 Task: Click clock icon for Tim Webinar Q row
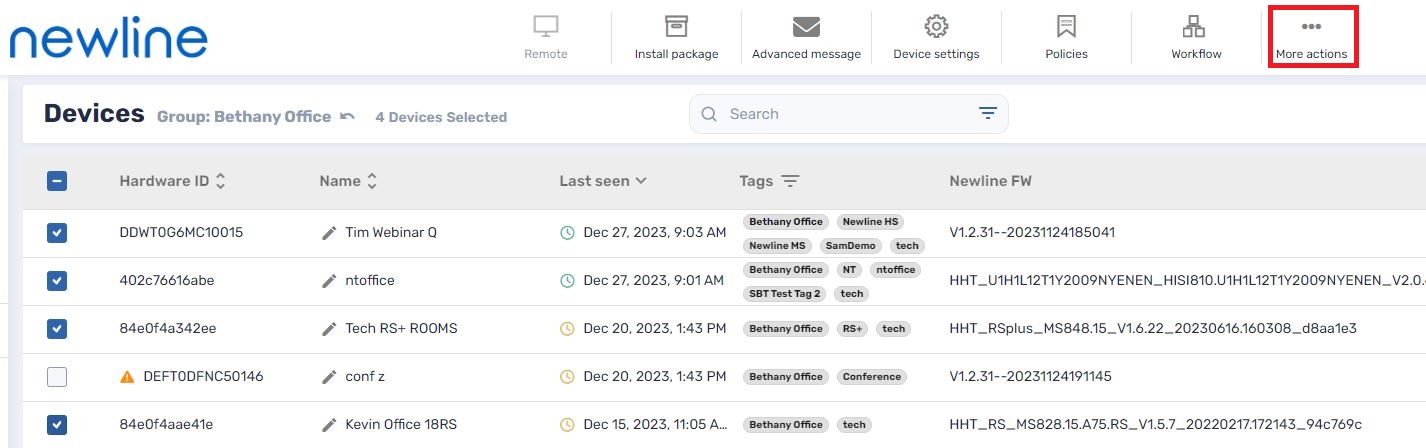tap(567, 233)
